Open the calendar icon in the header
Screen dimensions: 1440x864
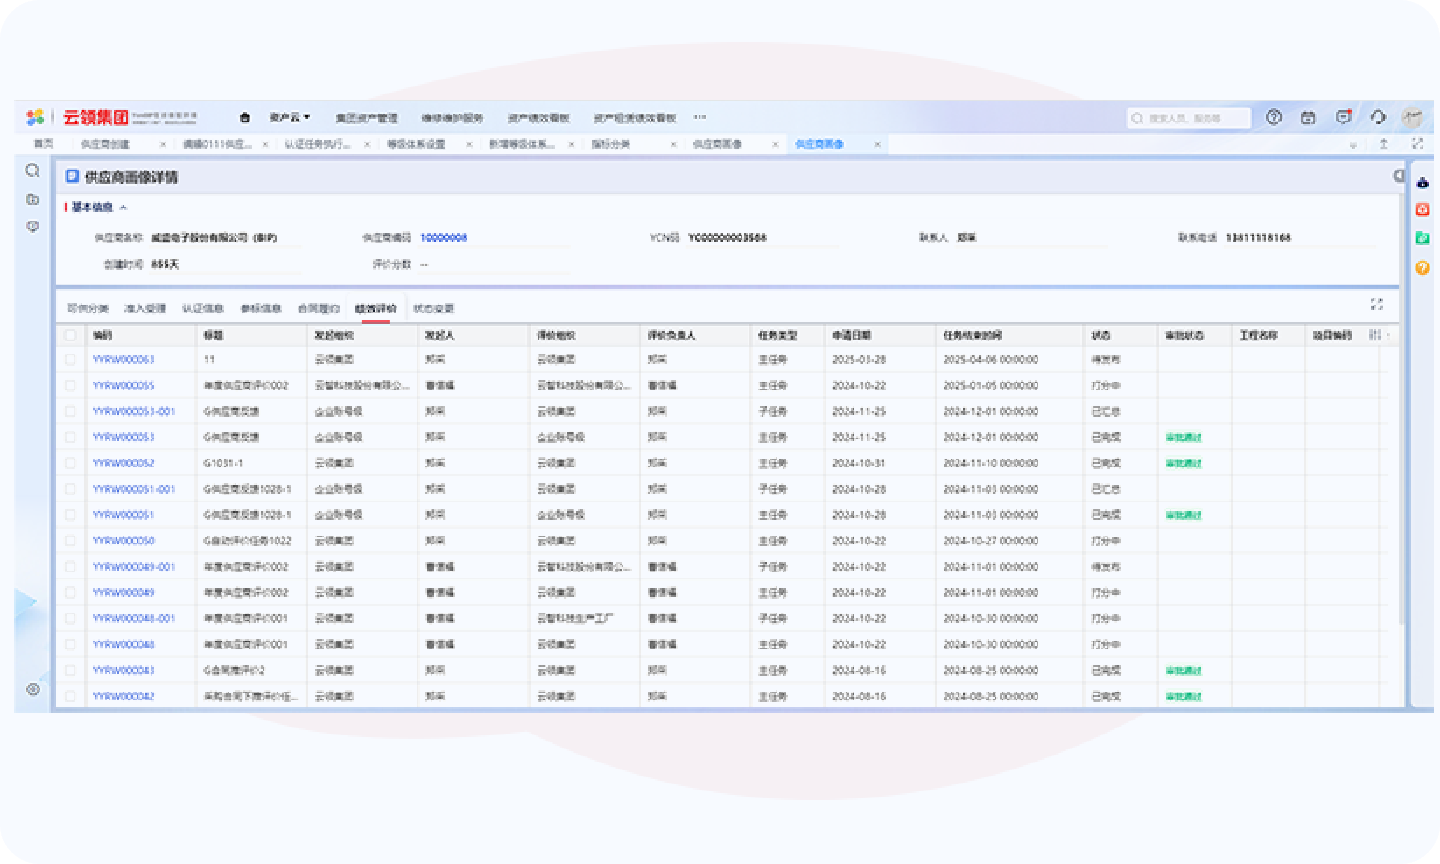click(x=1308, y=117)
